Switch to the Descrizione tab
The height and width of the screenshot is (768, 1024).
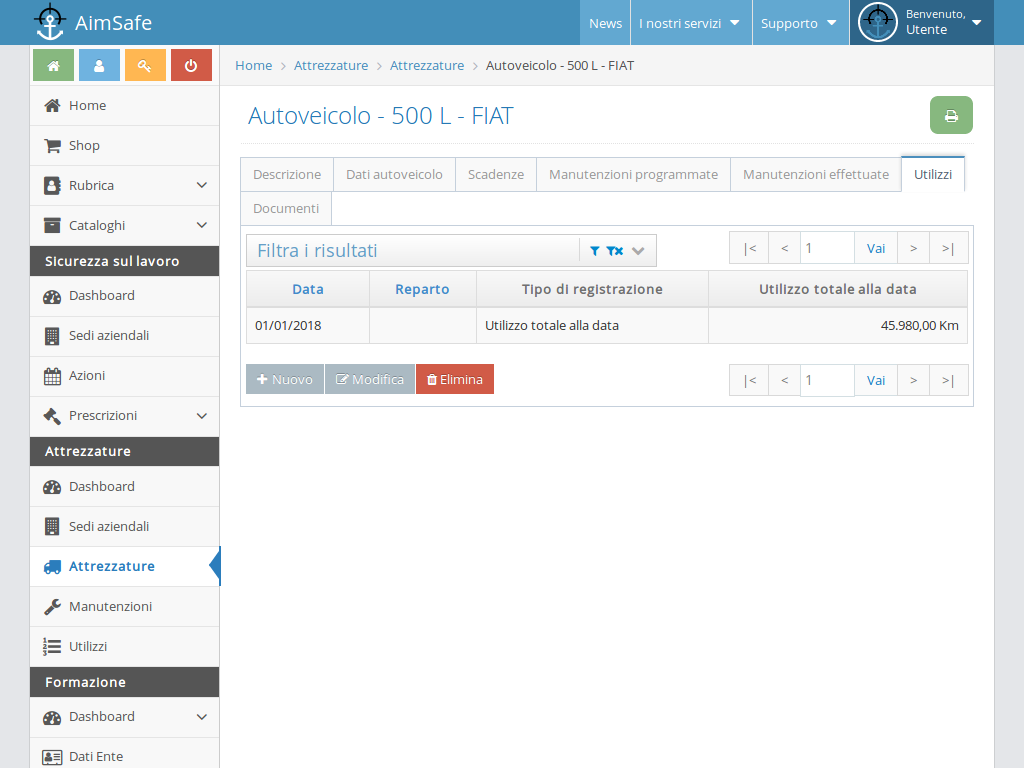point(287,174)
